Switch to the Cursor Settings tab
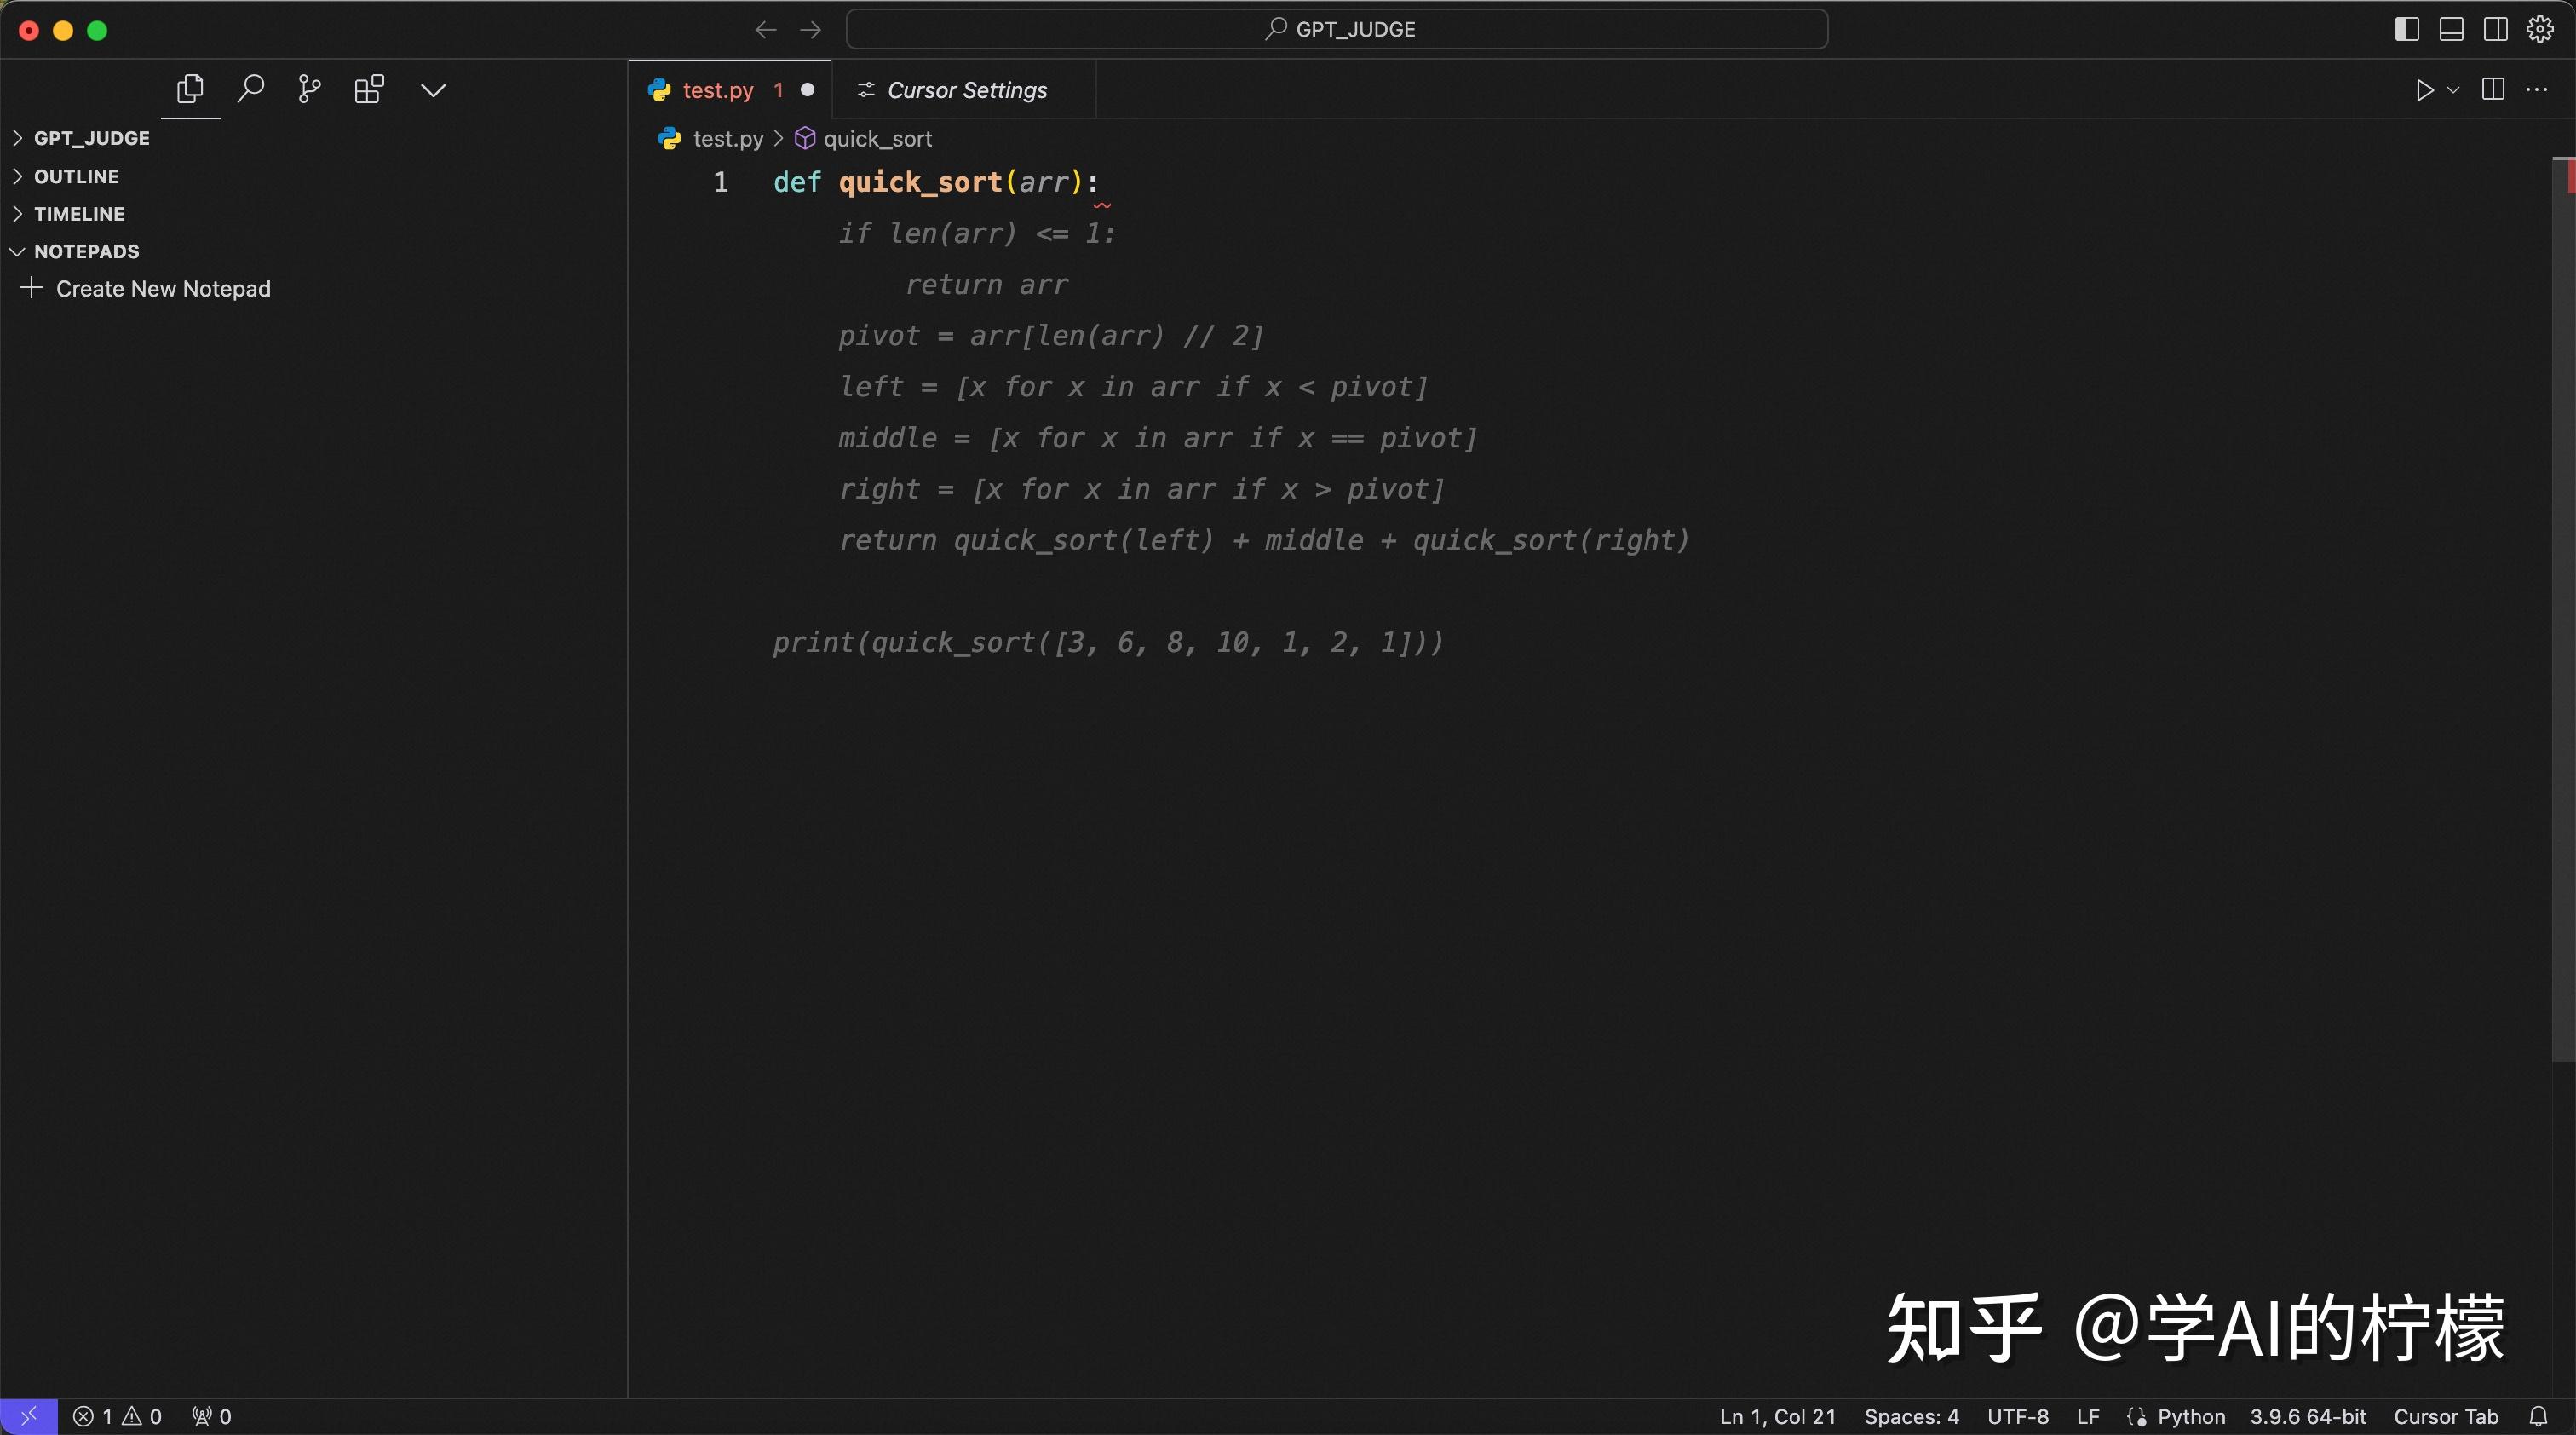This screenshot has width=2576, height=1435. 951,90
